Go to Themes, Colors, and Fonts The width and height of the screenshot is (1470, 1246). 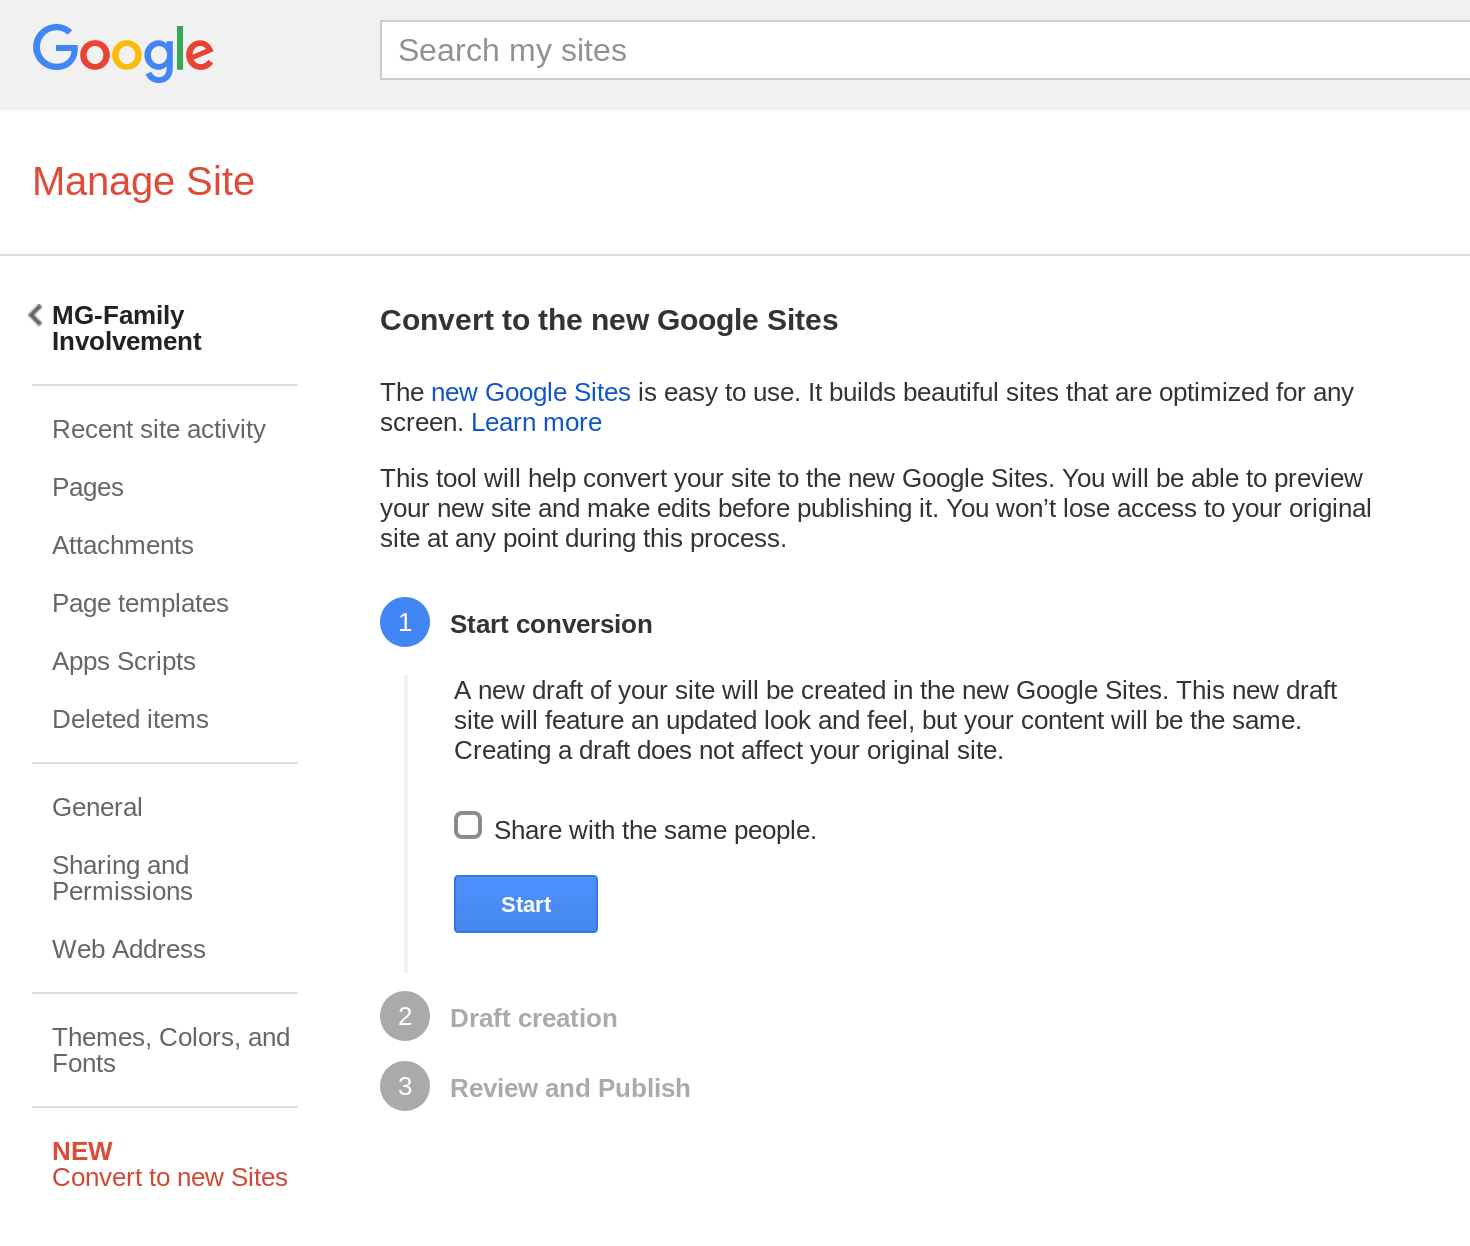pos(170,1050)
